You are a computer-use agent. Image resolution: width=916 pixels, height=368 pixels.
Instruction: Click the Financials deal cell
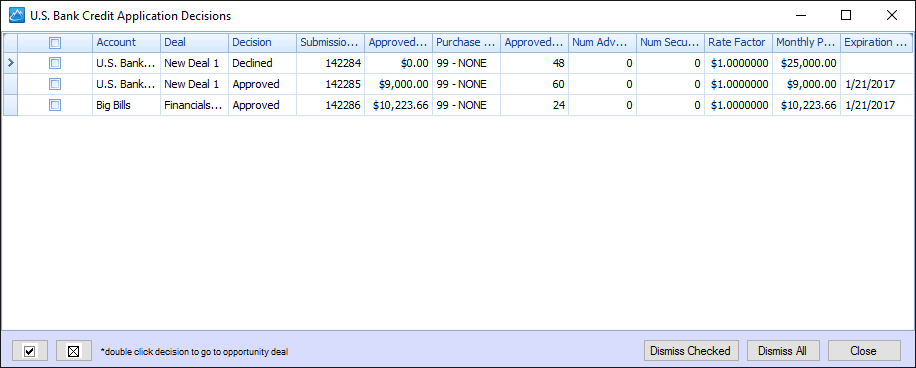point(195,105)
